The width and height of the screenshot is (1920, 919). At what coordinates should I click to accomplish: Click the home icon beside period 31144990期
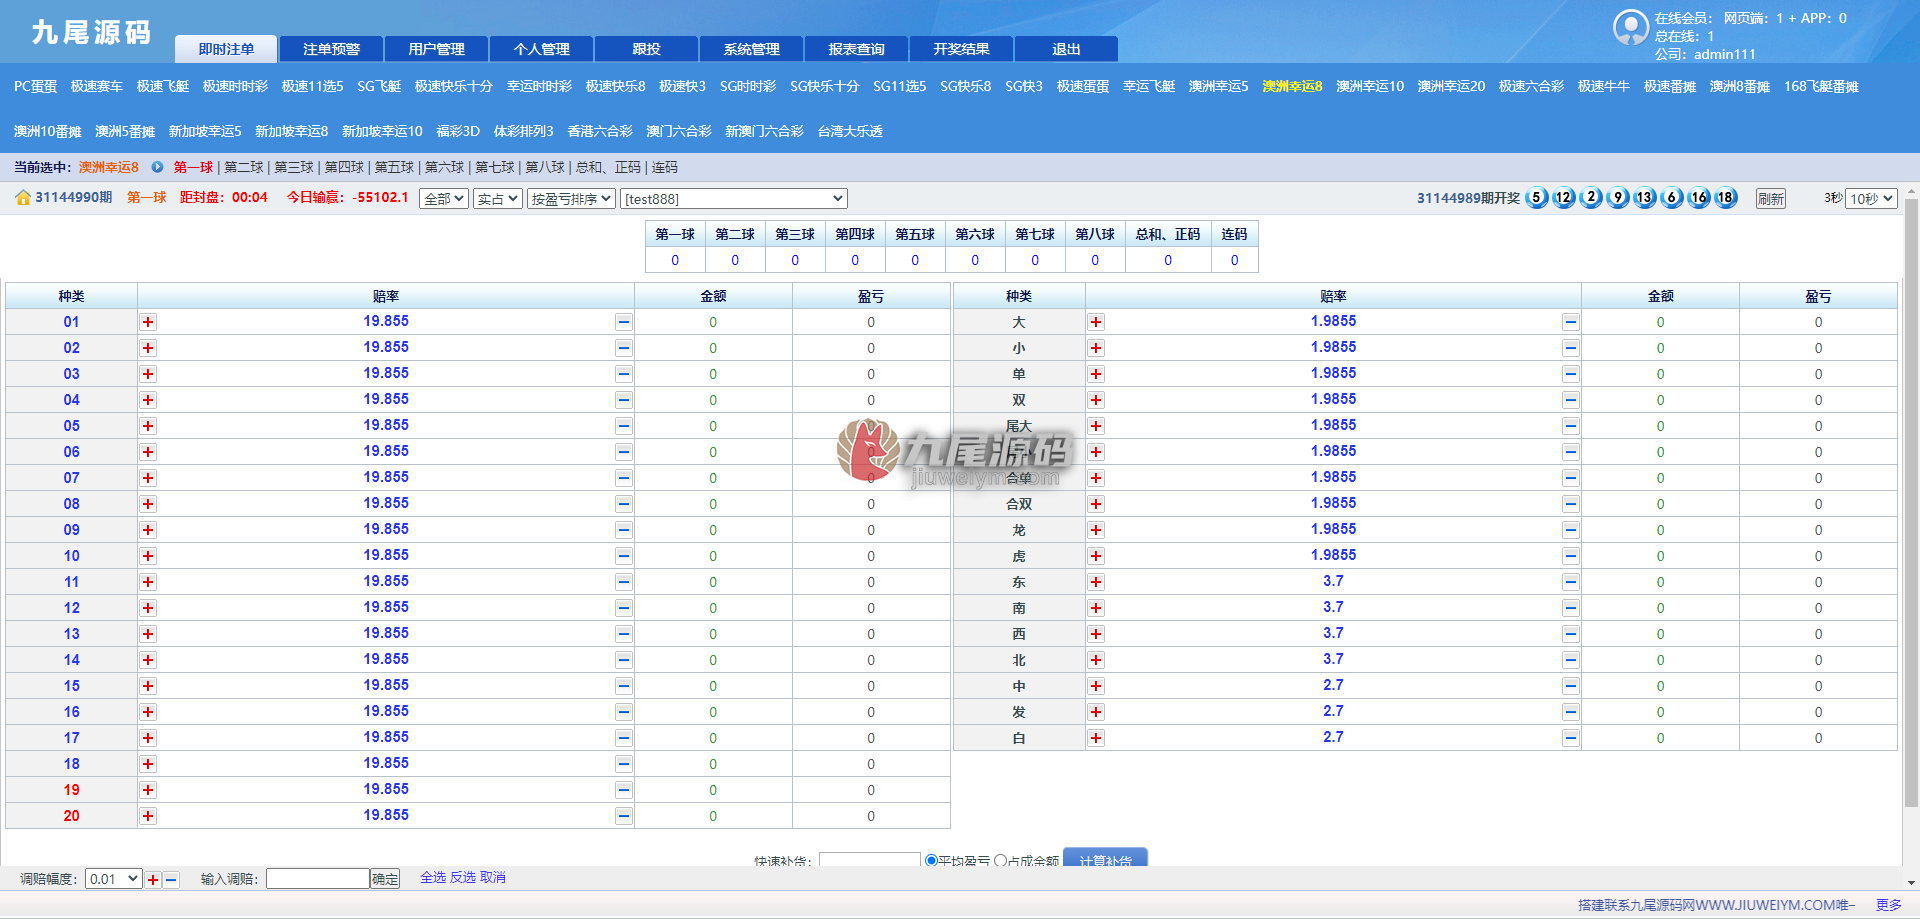coord(23,198)
